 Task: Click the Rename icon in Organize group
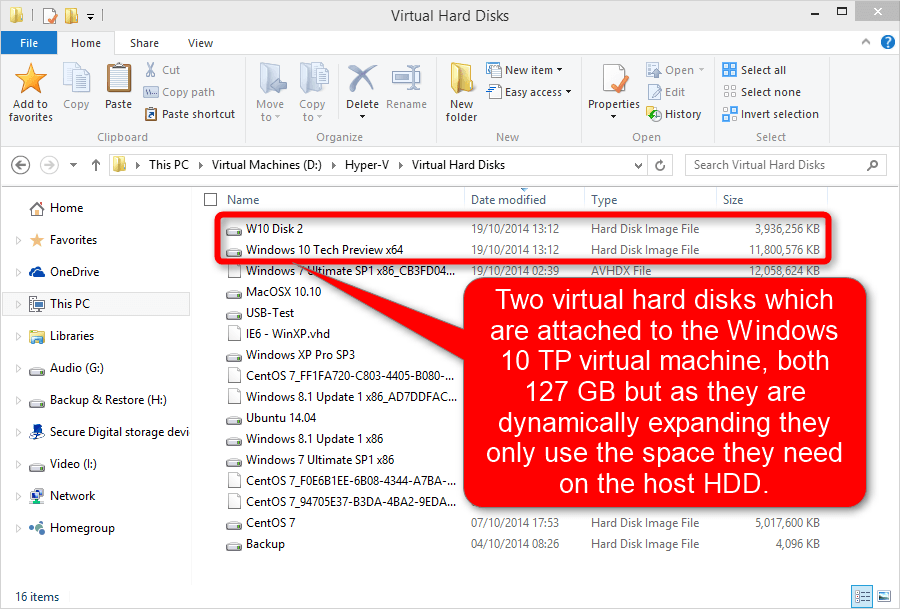click(x=406, y=78)
